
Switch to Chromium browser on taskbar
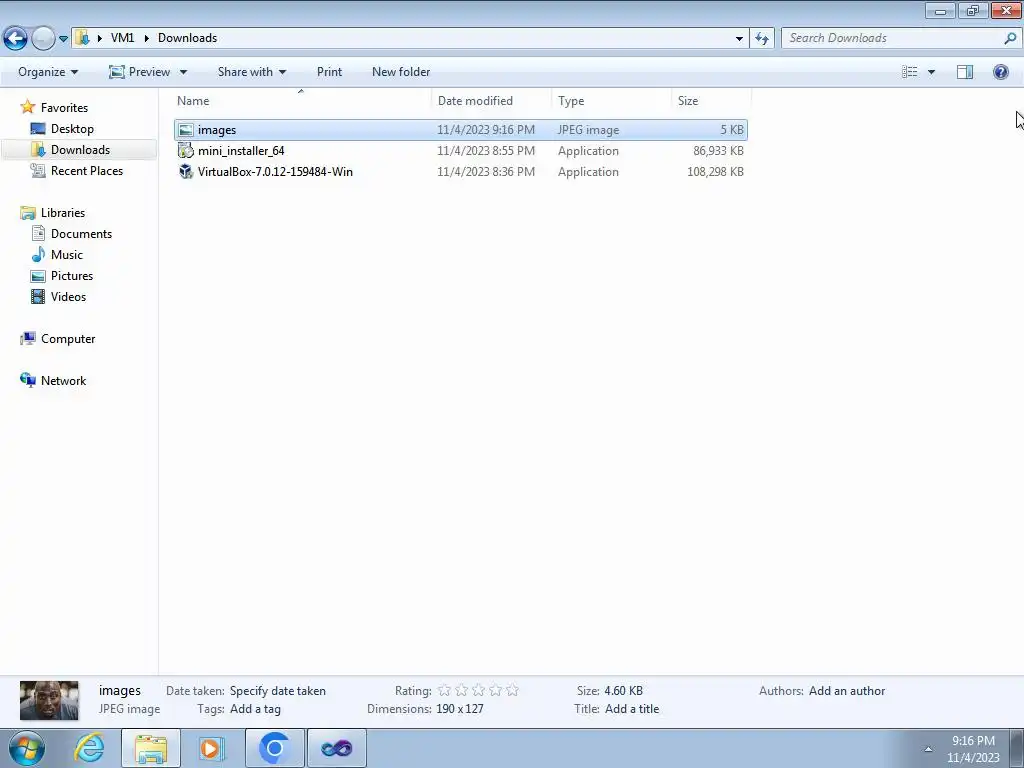275,748
